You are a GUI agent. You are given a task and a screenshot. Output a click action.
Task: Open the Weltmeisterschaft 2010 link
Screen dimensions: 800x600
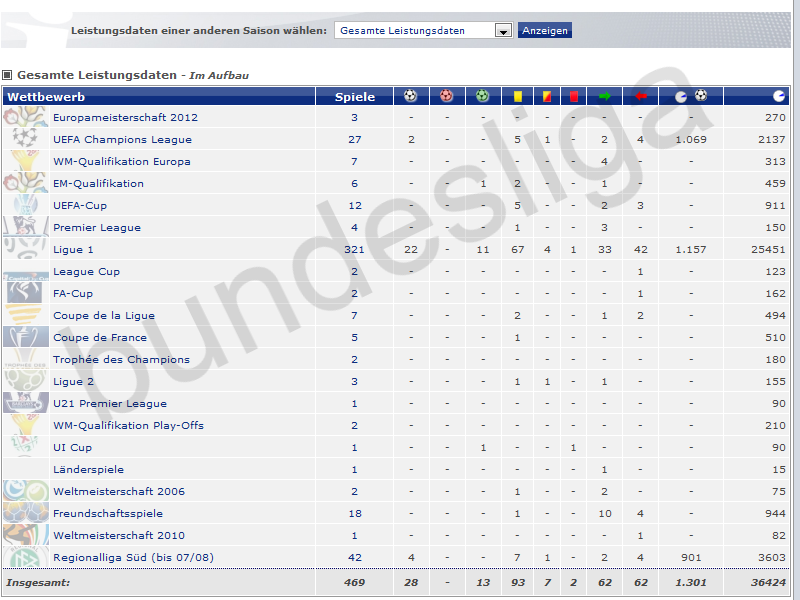point(119,535)
